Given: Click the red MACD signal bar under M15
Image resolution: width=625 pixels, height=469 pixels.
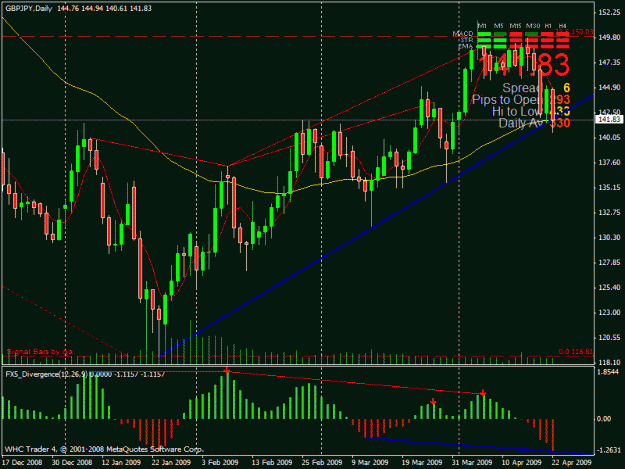Looking at the screenshot, I should coord(516,34).
